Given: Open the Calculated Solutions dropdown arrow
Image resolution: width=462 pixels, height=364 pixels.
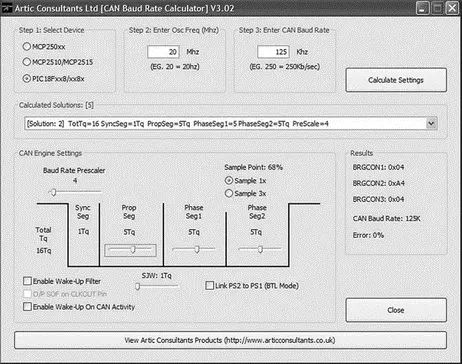Looking at the screenshot, I should [x=431, y=123].
